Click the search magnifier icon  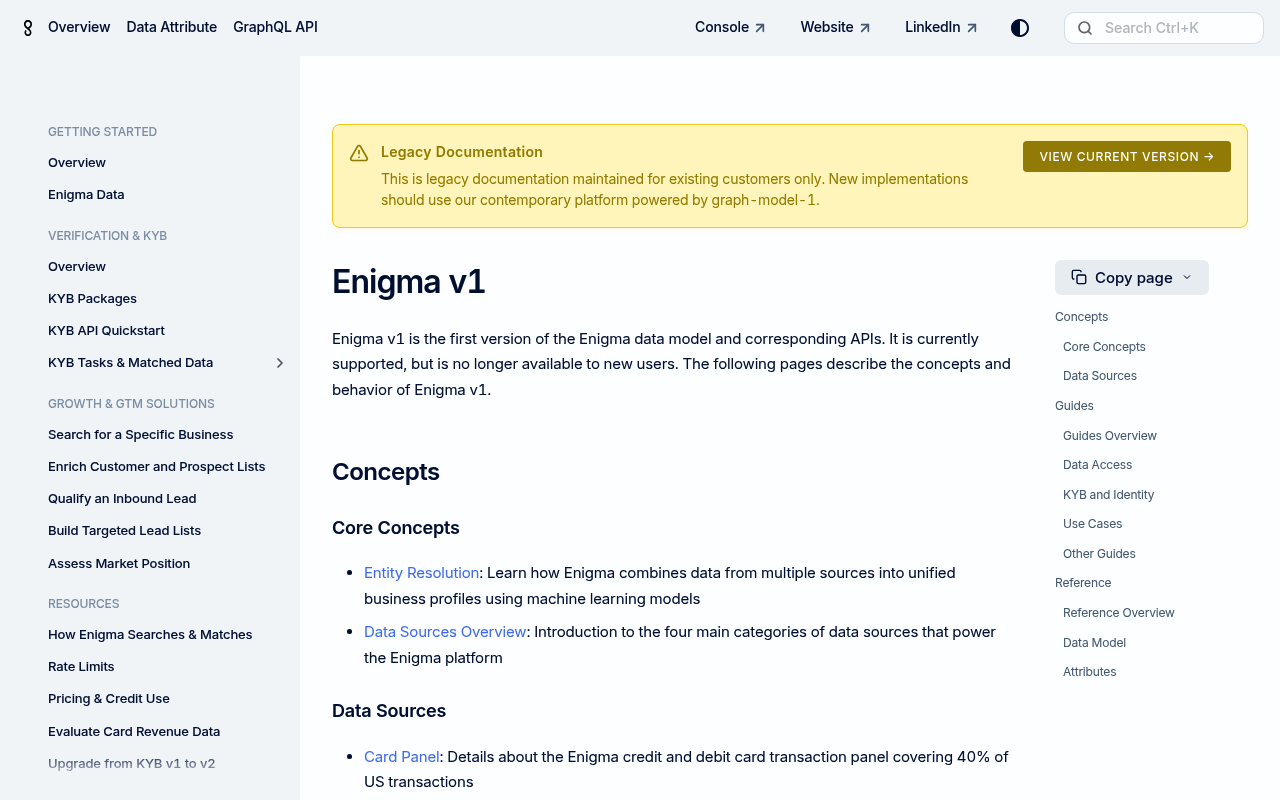click(x=1085, y=28)
